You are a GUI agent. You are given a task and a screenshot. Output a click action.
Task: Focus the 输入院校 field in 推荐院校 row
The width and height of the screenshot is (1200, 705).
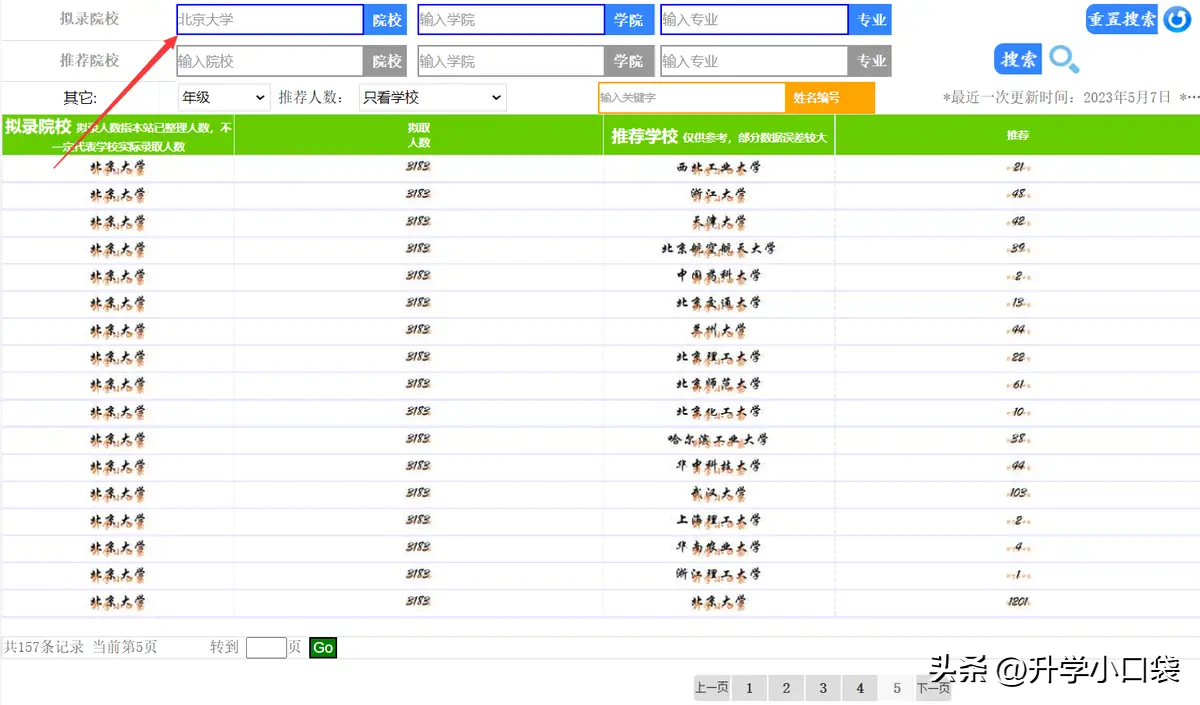(270, 61)
